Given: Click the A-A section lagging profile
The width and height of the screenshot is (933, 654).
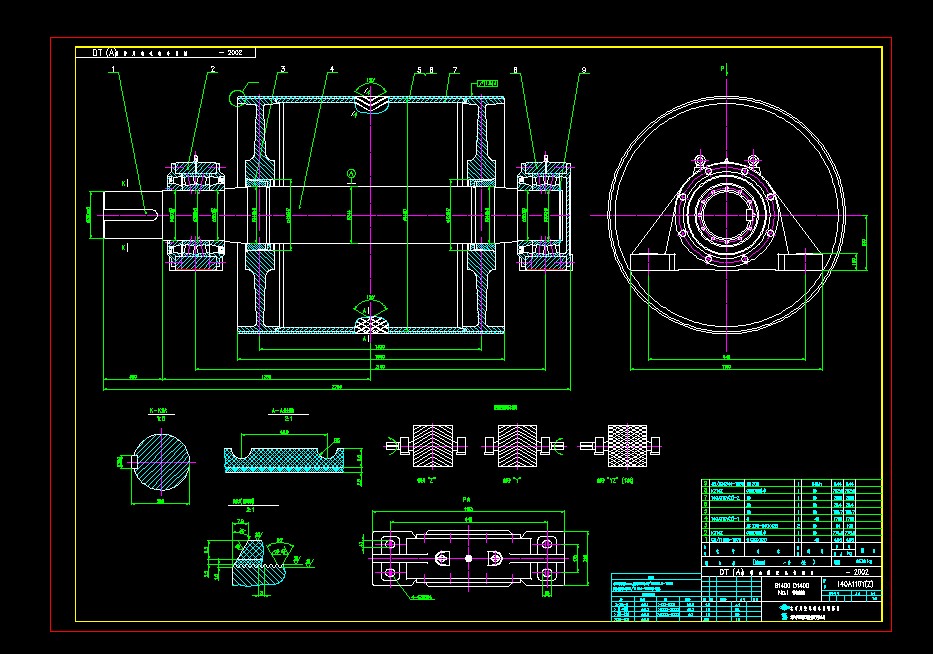Looking at the screenshot, I should pos(290,453).
